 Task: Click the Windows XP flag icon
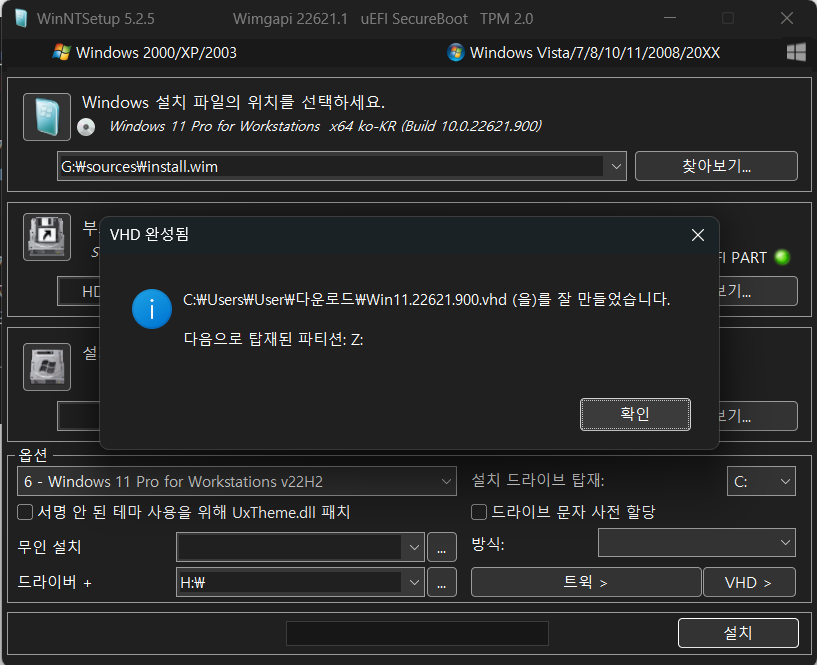point(61,52)
